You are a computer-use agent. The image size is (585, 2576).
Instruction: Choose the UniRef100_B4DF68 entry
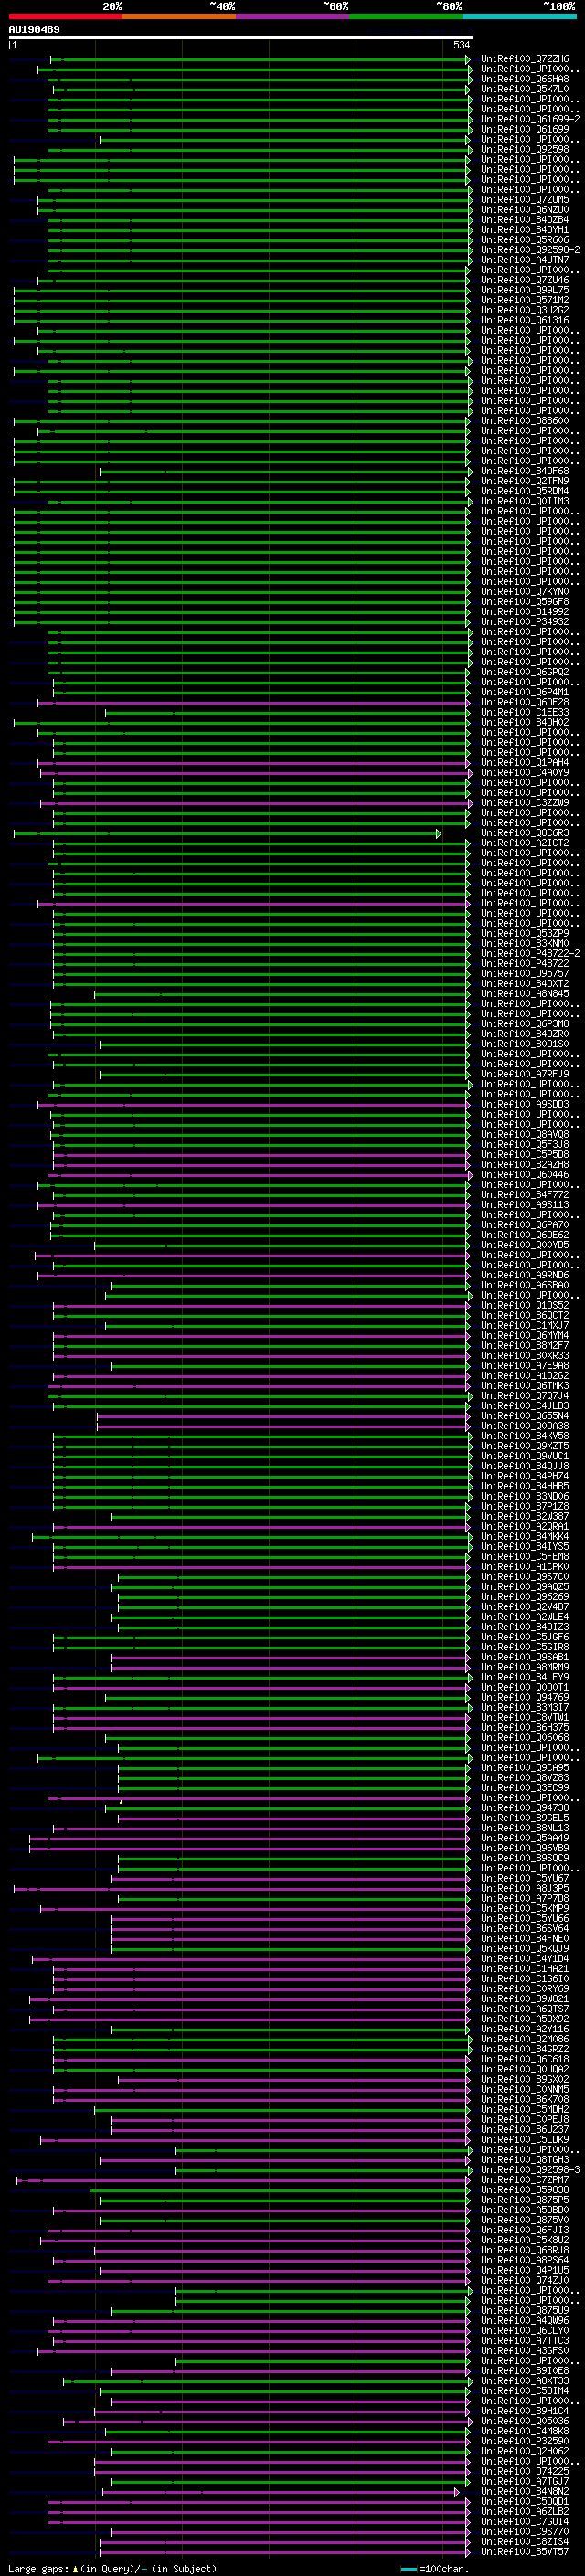point(524,471)
